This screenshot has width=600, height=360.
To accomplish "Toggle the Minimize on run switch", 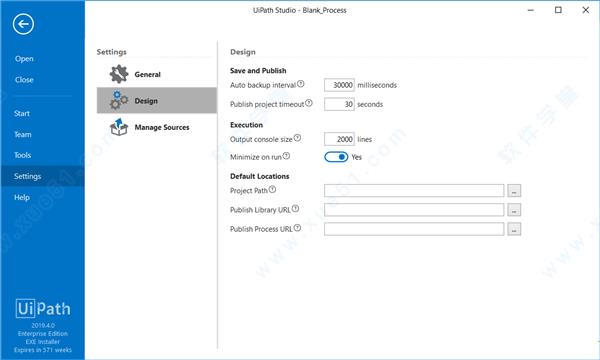I will [x=336, y=157].
